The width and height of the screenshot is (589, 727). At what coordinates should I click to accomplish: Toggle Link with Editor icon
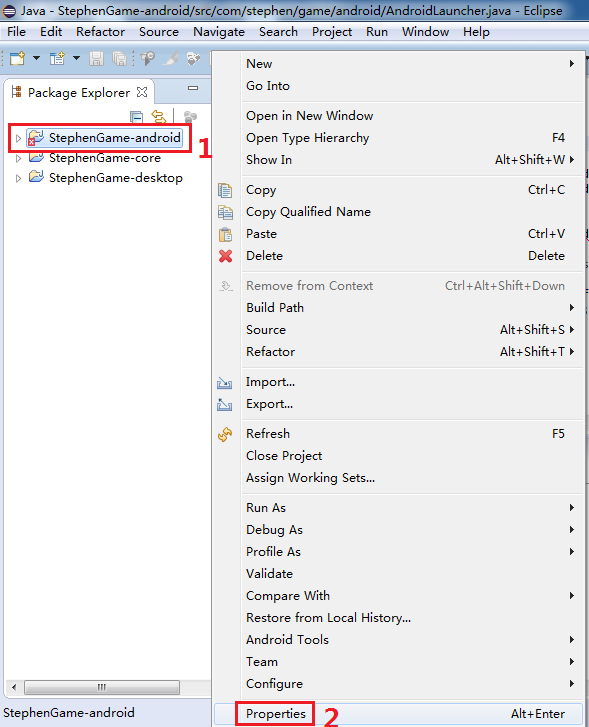(x=159, y=116)
